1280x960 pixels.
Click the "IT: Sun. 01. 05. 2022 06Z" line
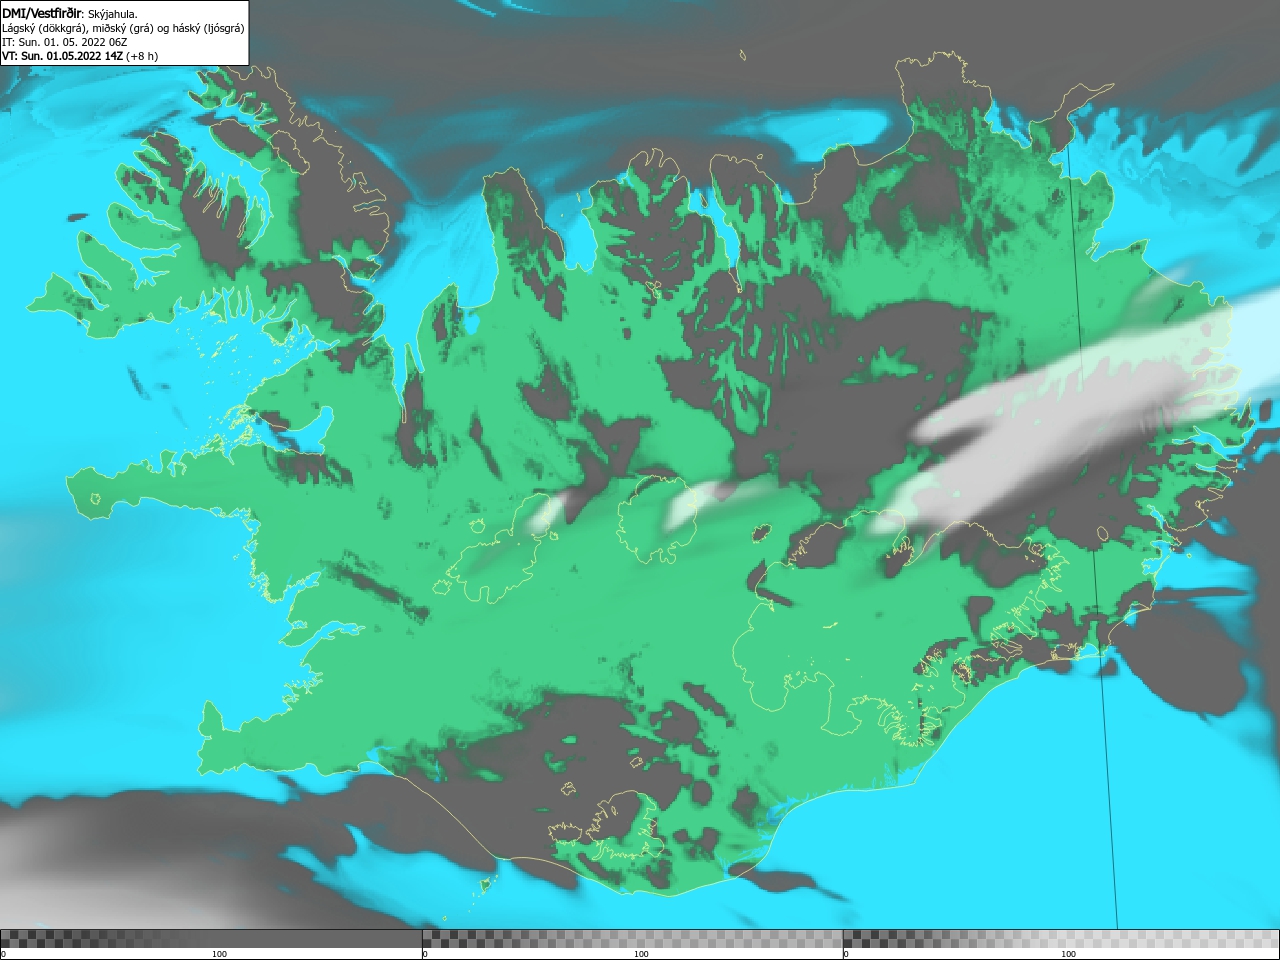coord(65,42)
